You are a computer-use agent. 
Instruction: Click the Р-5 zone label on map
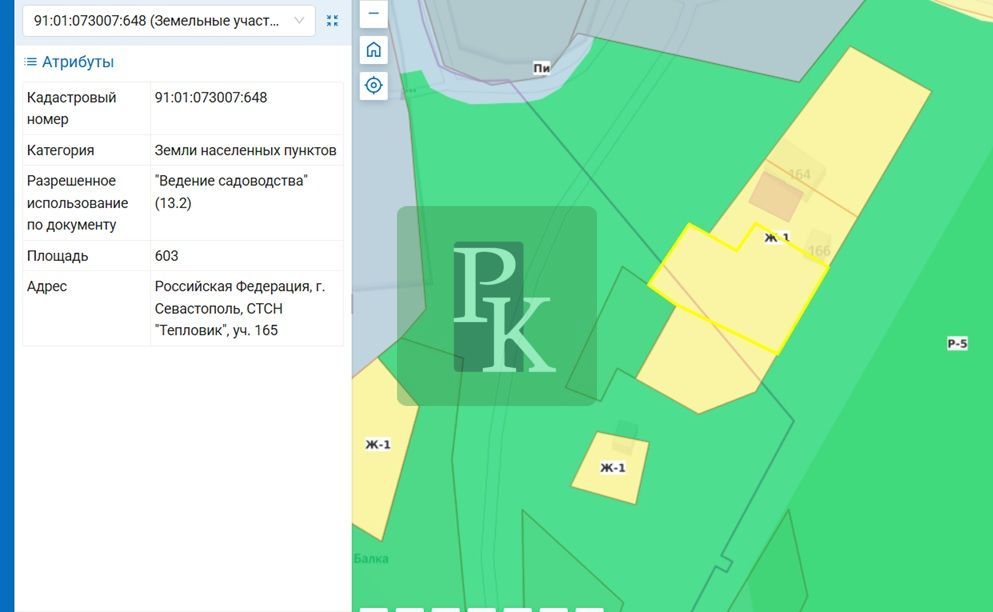click(957, 343)
